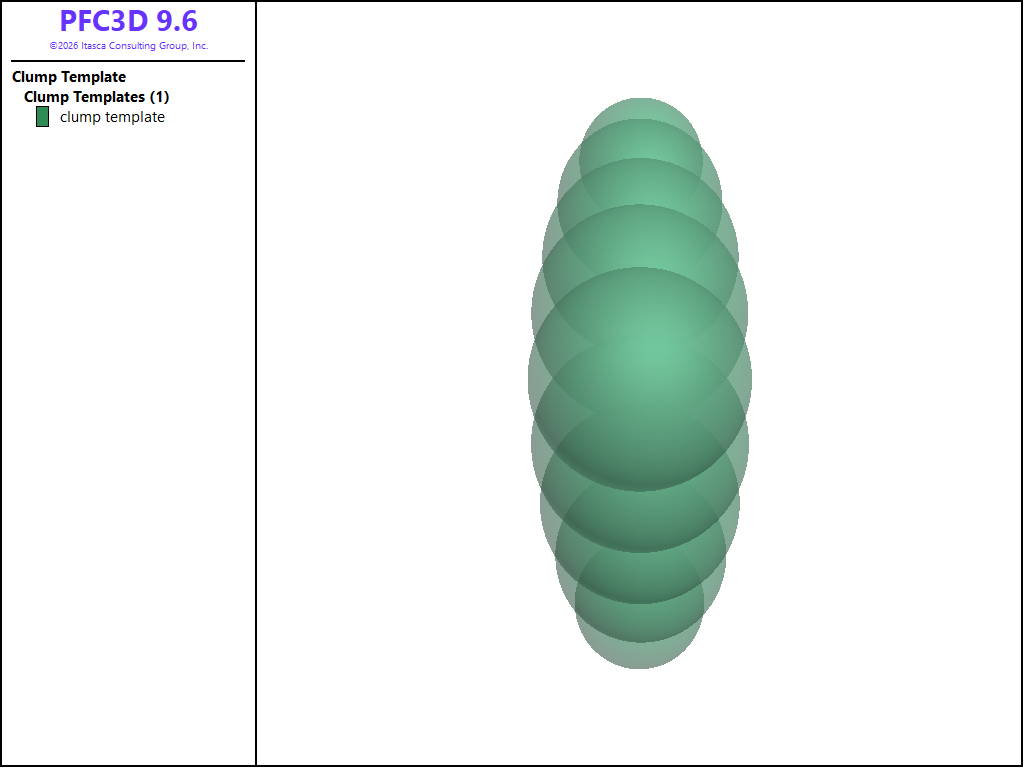Click the "Clump Templates (1)" legend entry
Image resolution: width=1024 pixels, height=768 pixels.
pyautogui.click(x=96, y=97)
